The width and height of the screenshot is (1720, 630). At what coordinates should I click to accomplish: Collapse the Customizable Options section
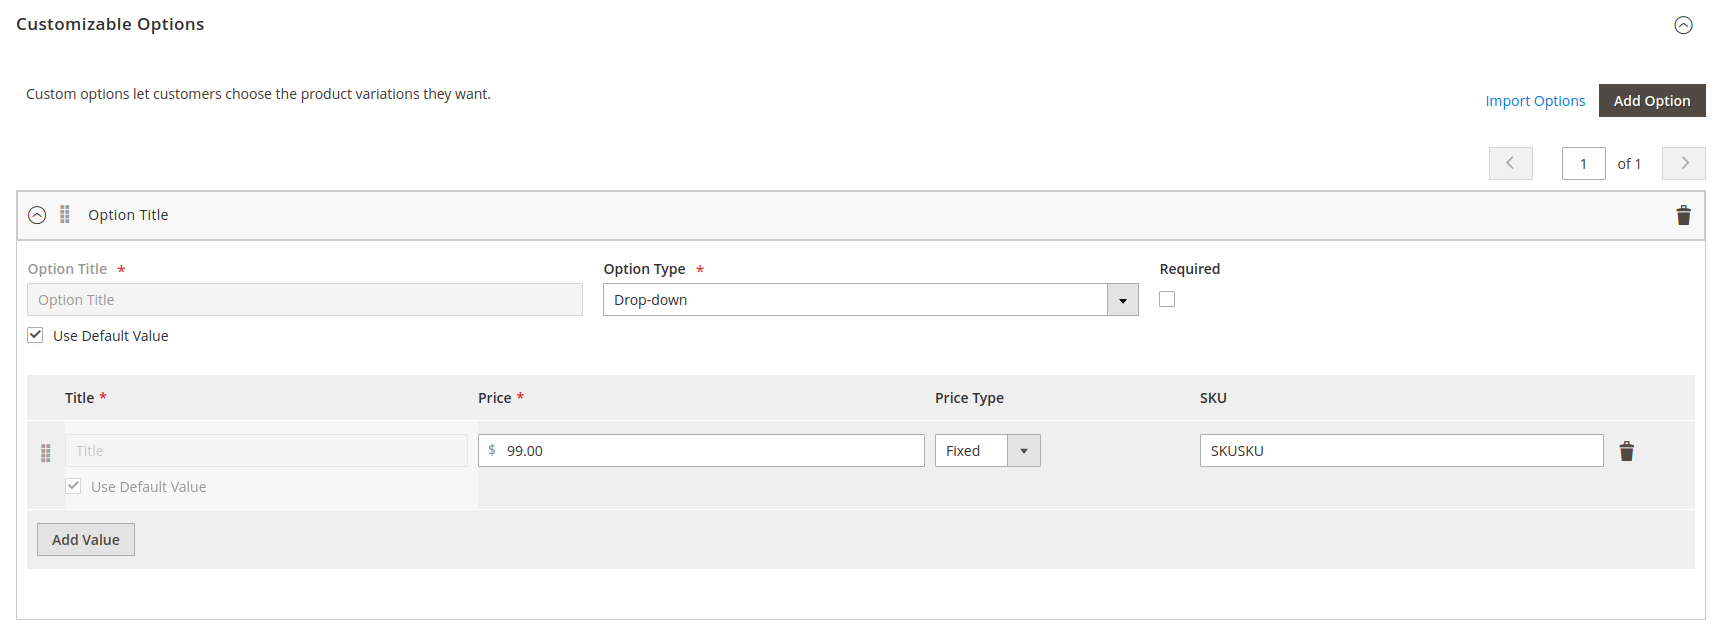1682,25
